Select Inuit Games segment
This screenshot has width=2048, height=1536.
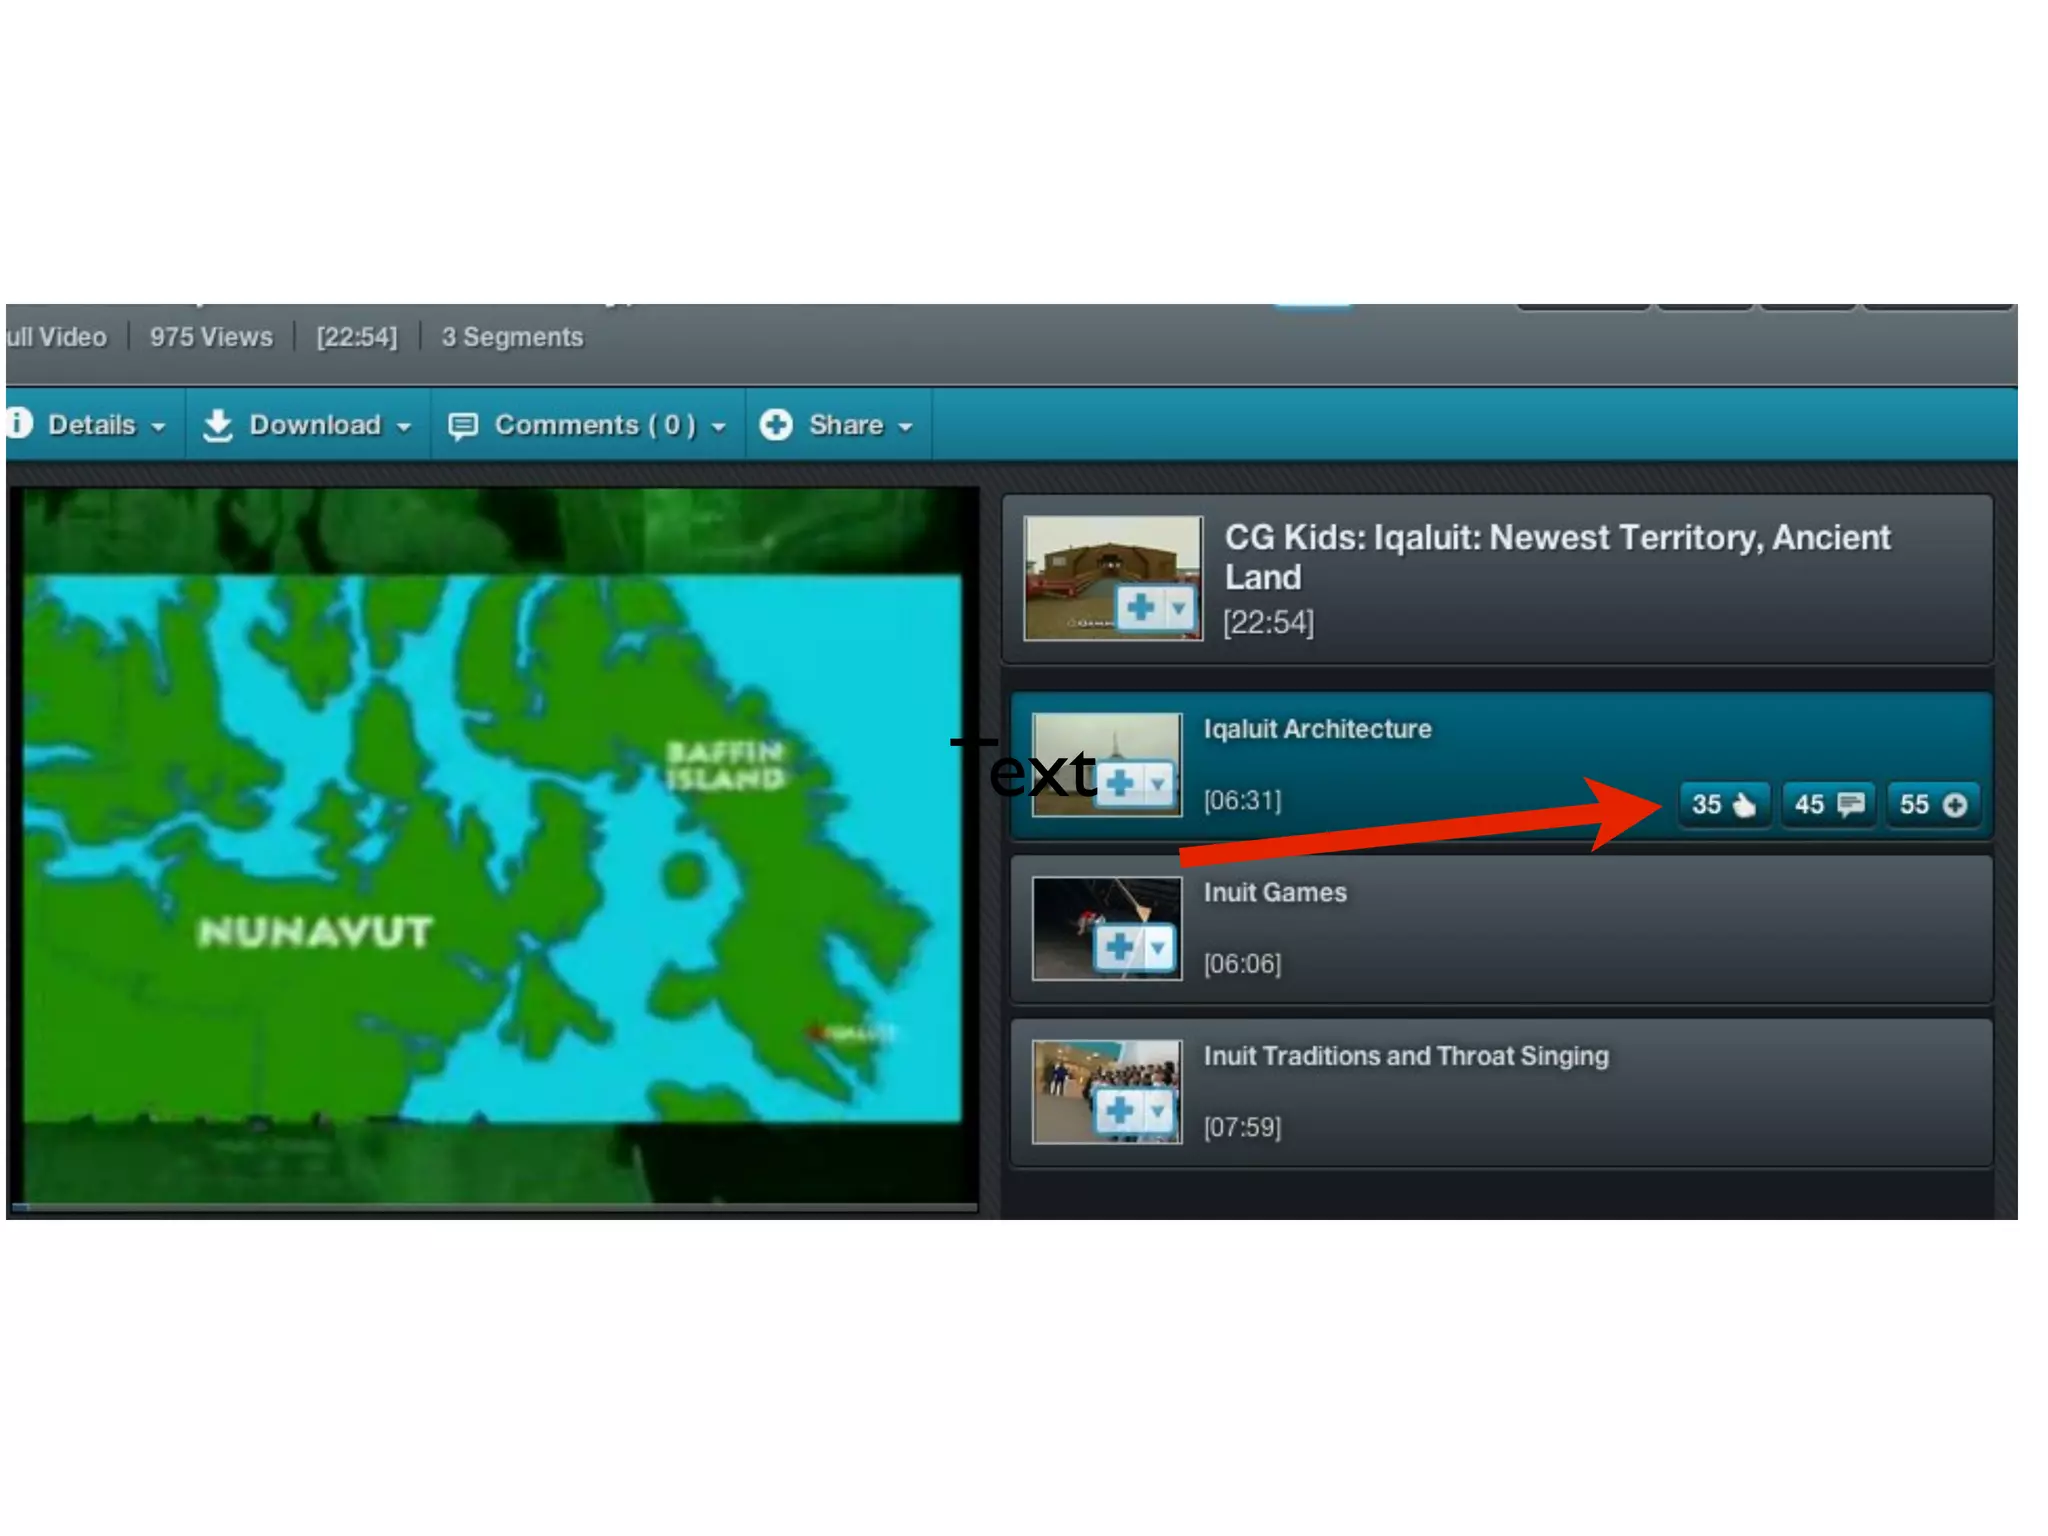(x=1274, y=892)
